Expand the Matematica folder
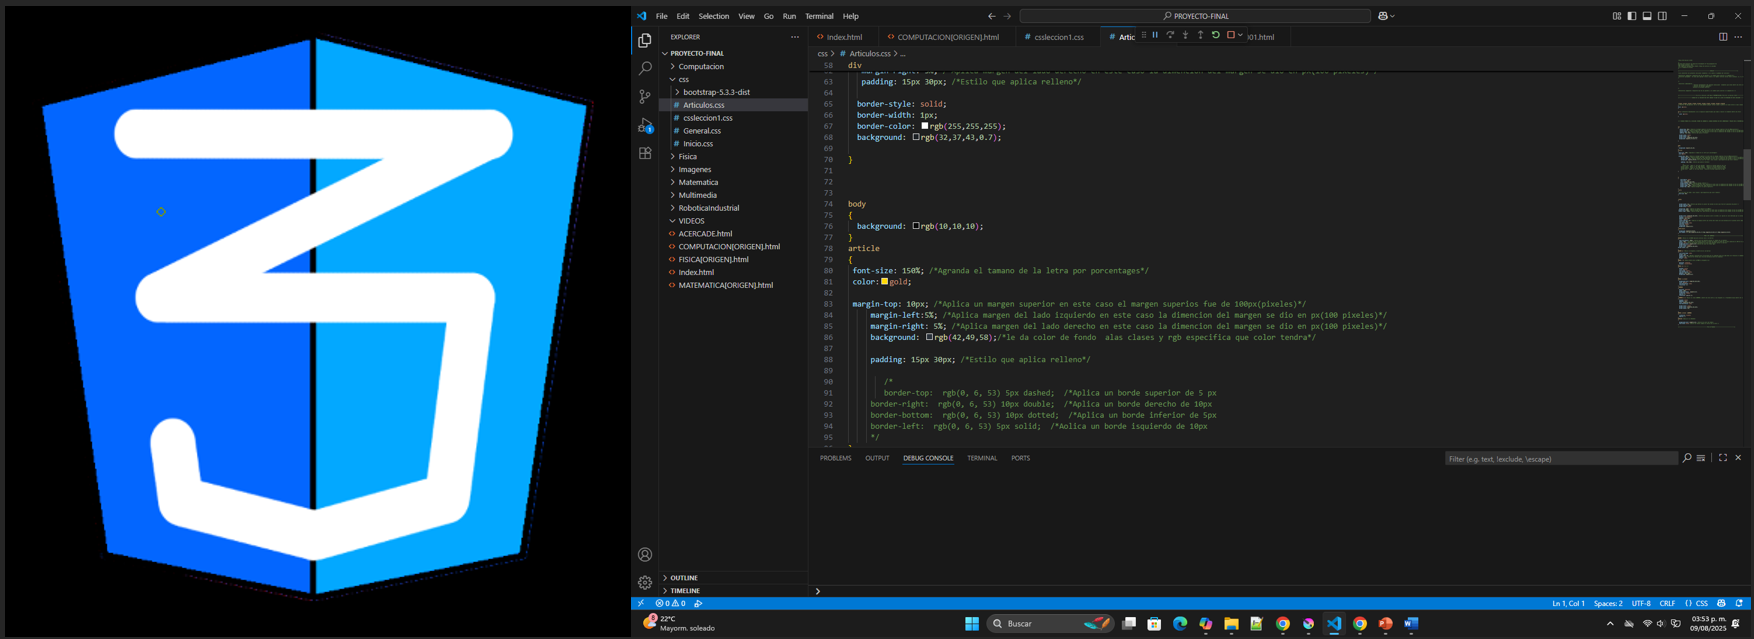The image size is (1754, 639). [x=734, y=182]
